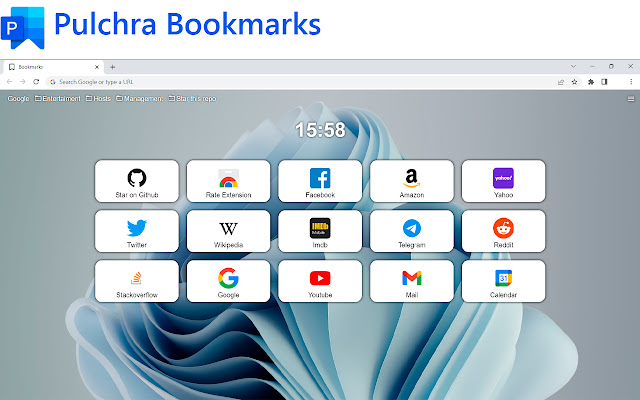Open the Facebook shortcut tile

pos(320,181)
